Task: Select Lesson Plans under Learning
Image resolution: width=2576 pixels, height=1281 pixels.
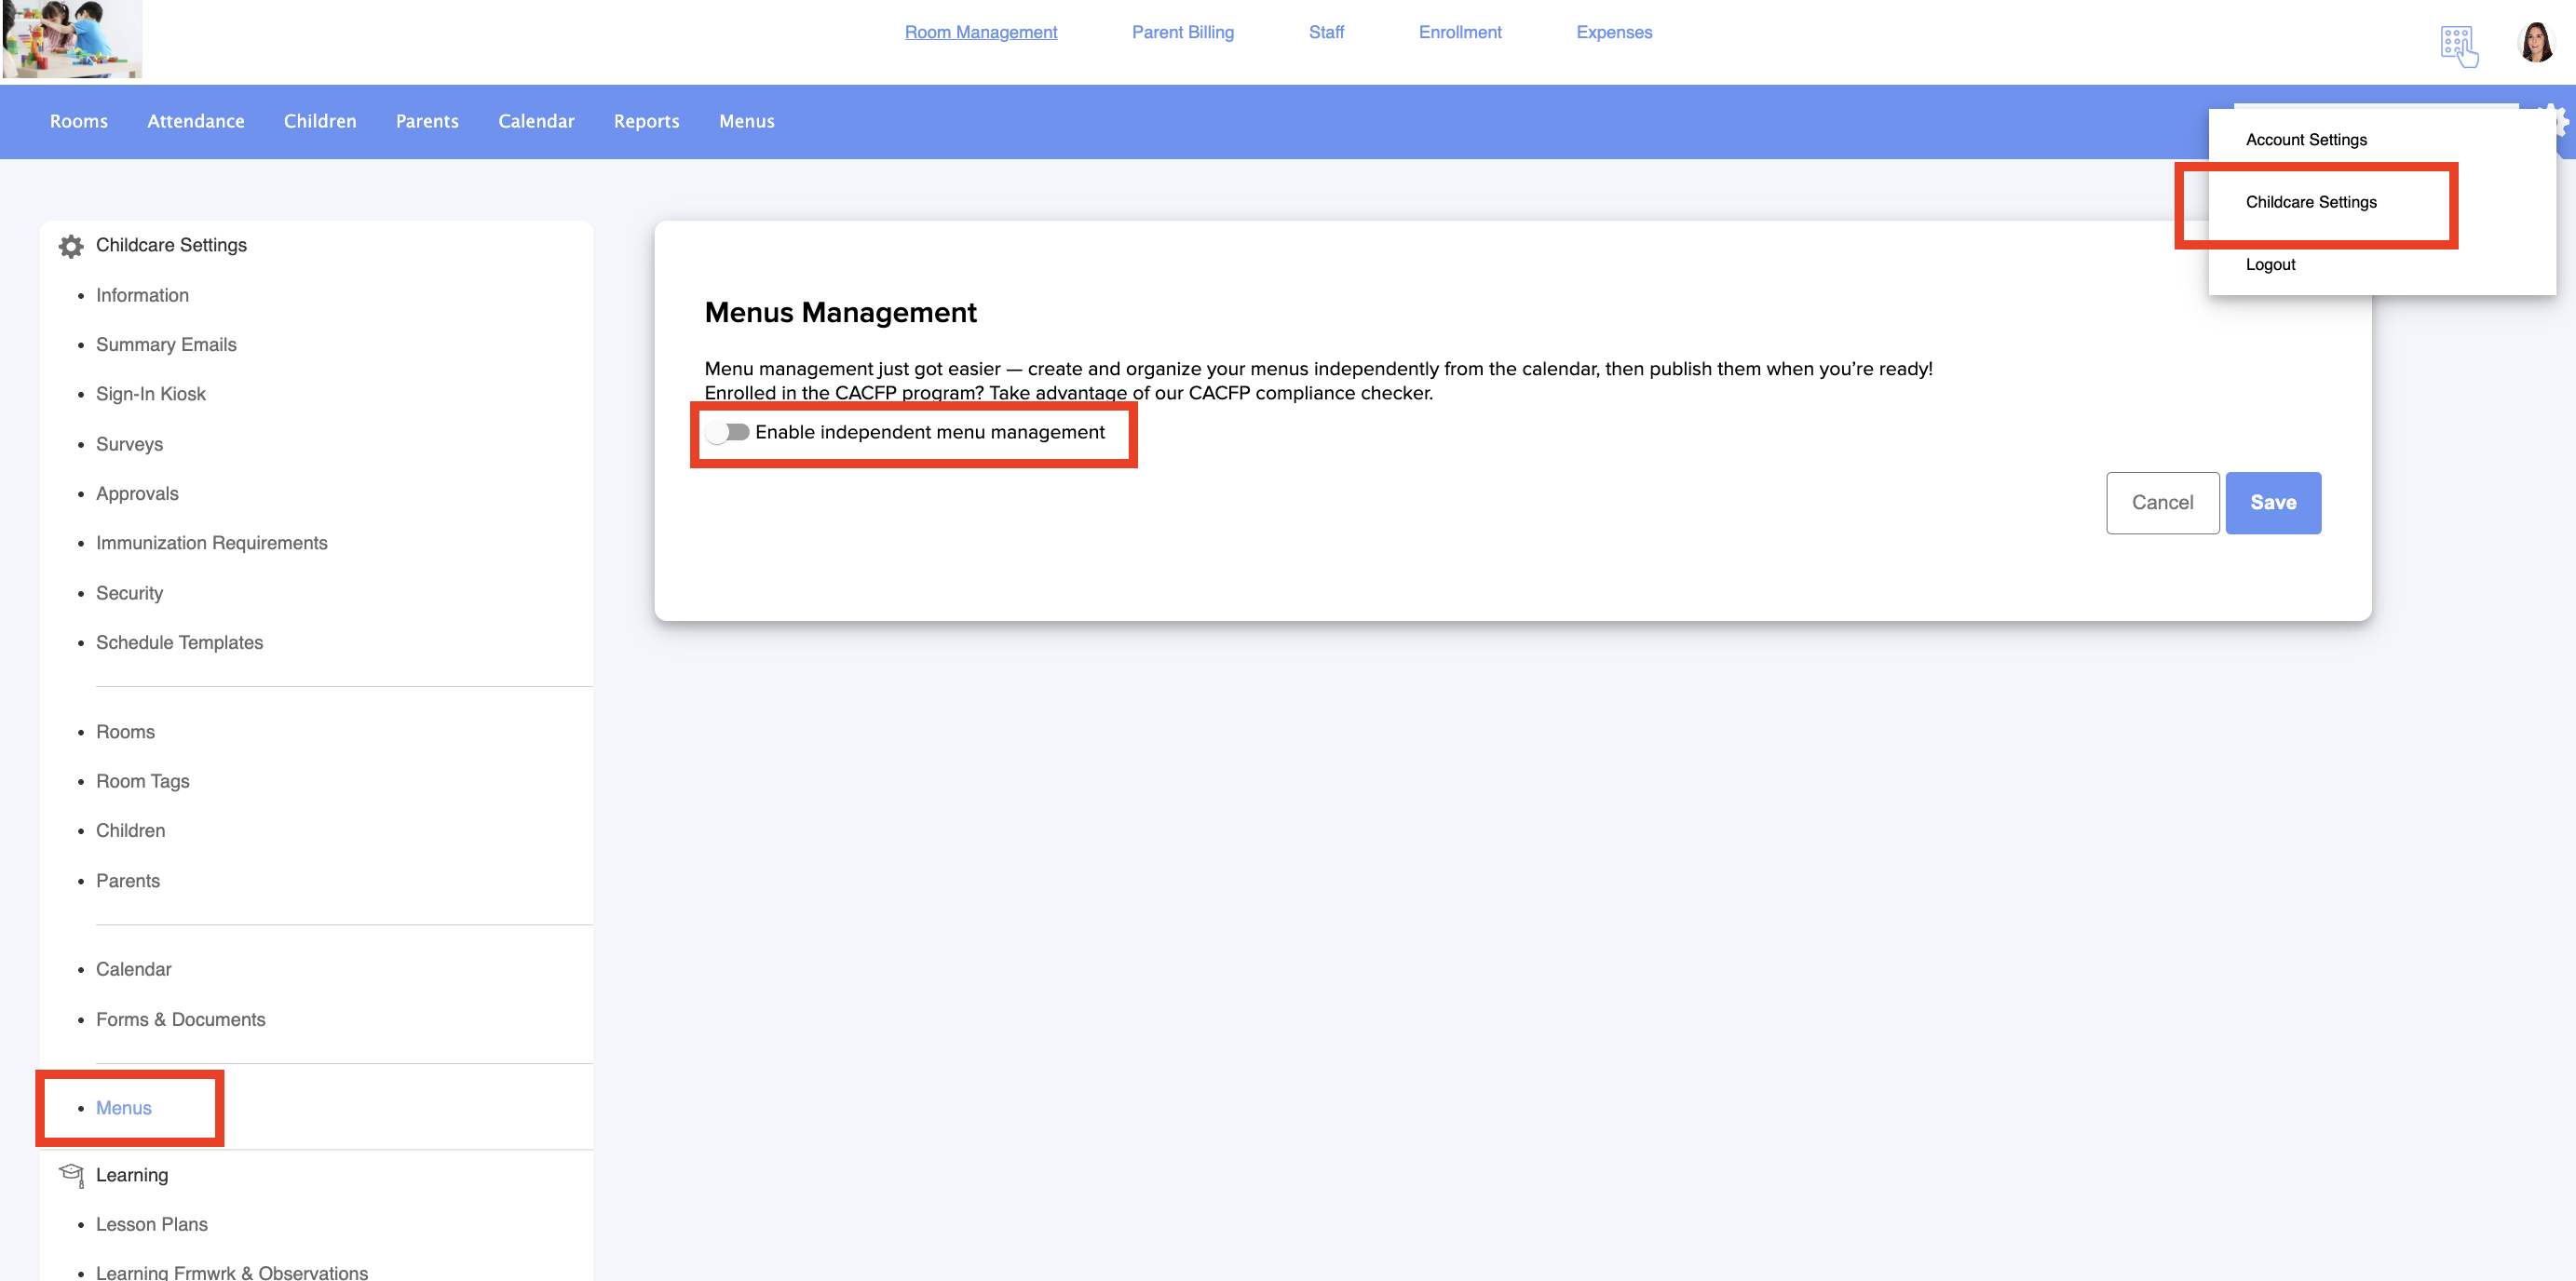Action: pyautogui.click(x=152, y=1224)
